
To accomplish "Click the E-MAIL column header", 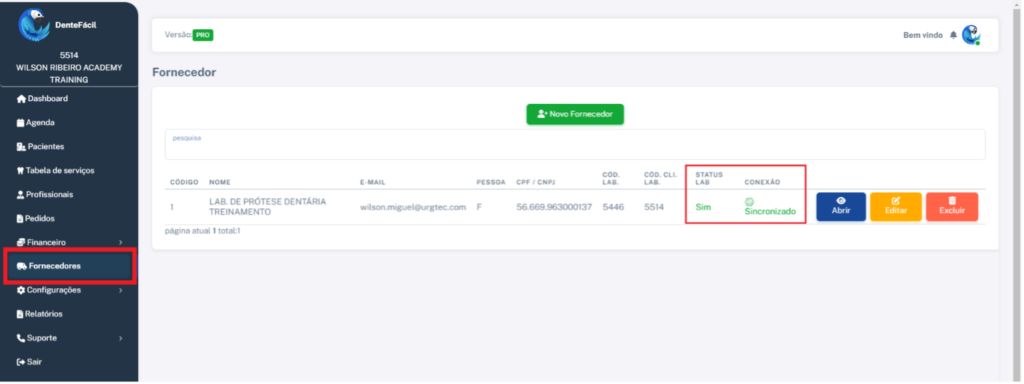I will (x=372, y=182).
